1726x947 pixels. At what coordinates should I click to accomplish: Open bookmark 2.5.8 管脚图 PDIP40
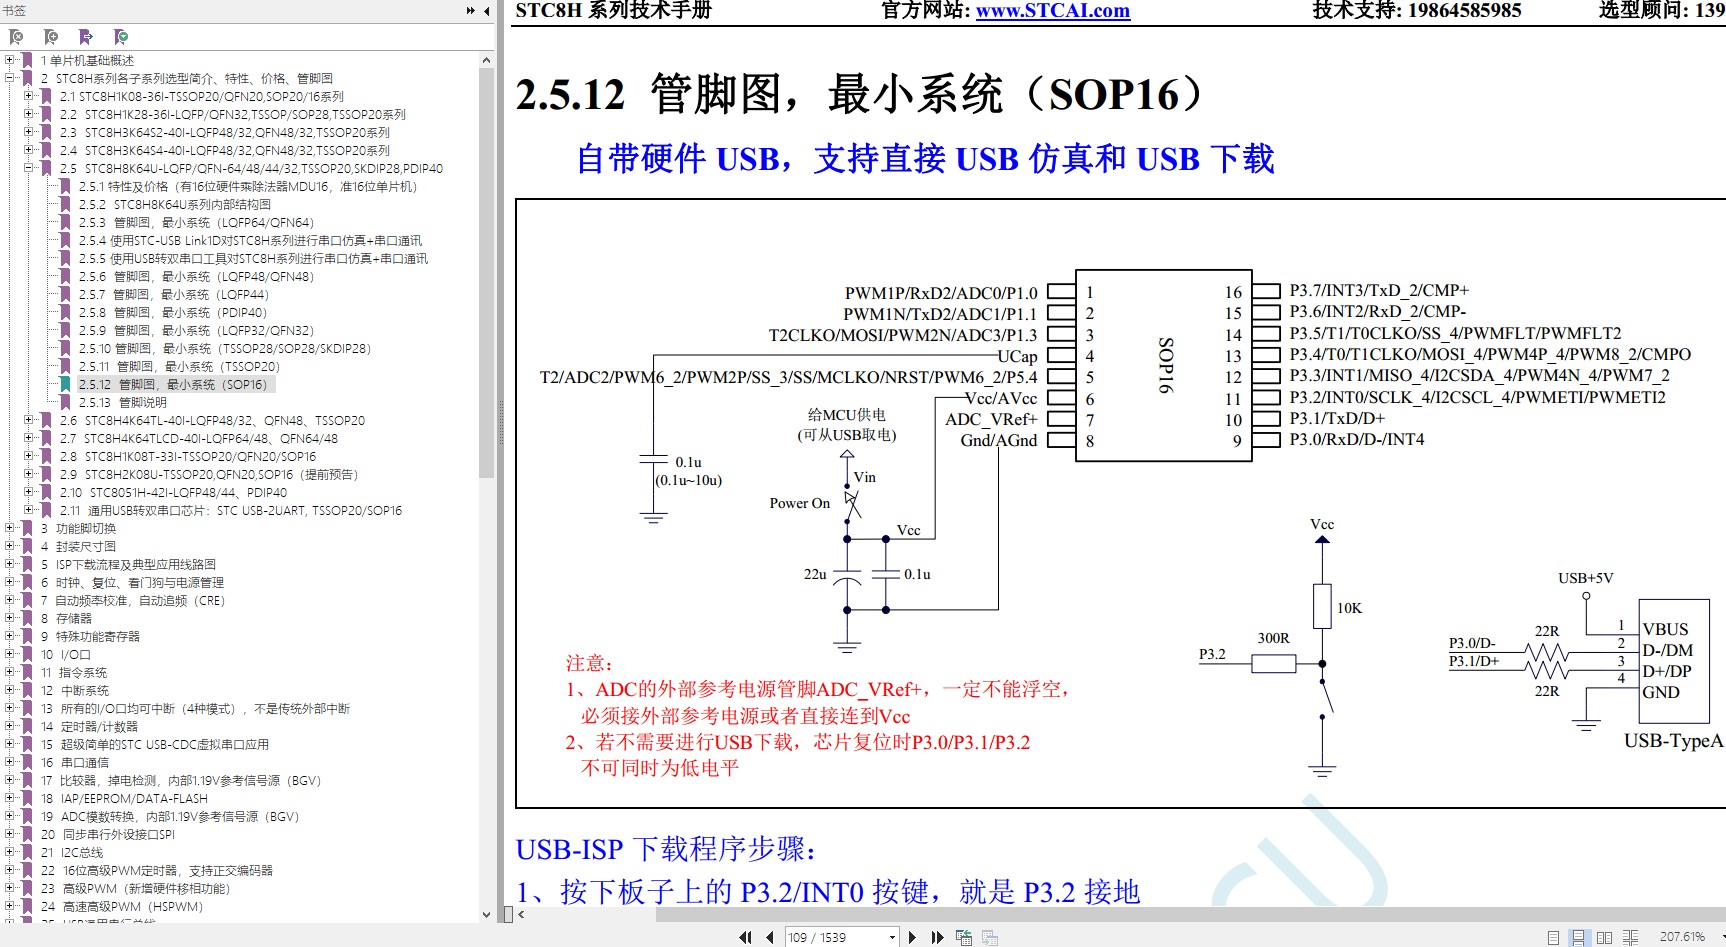(173, 312)
